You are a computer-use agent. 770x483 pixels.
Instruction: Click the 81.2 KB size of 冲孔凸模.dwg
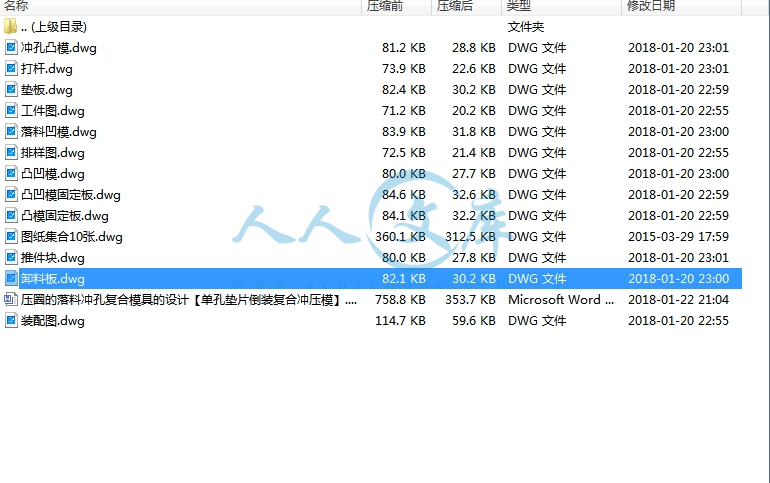(404, 48)
